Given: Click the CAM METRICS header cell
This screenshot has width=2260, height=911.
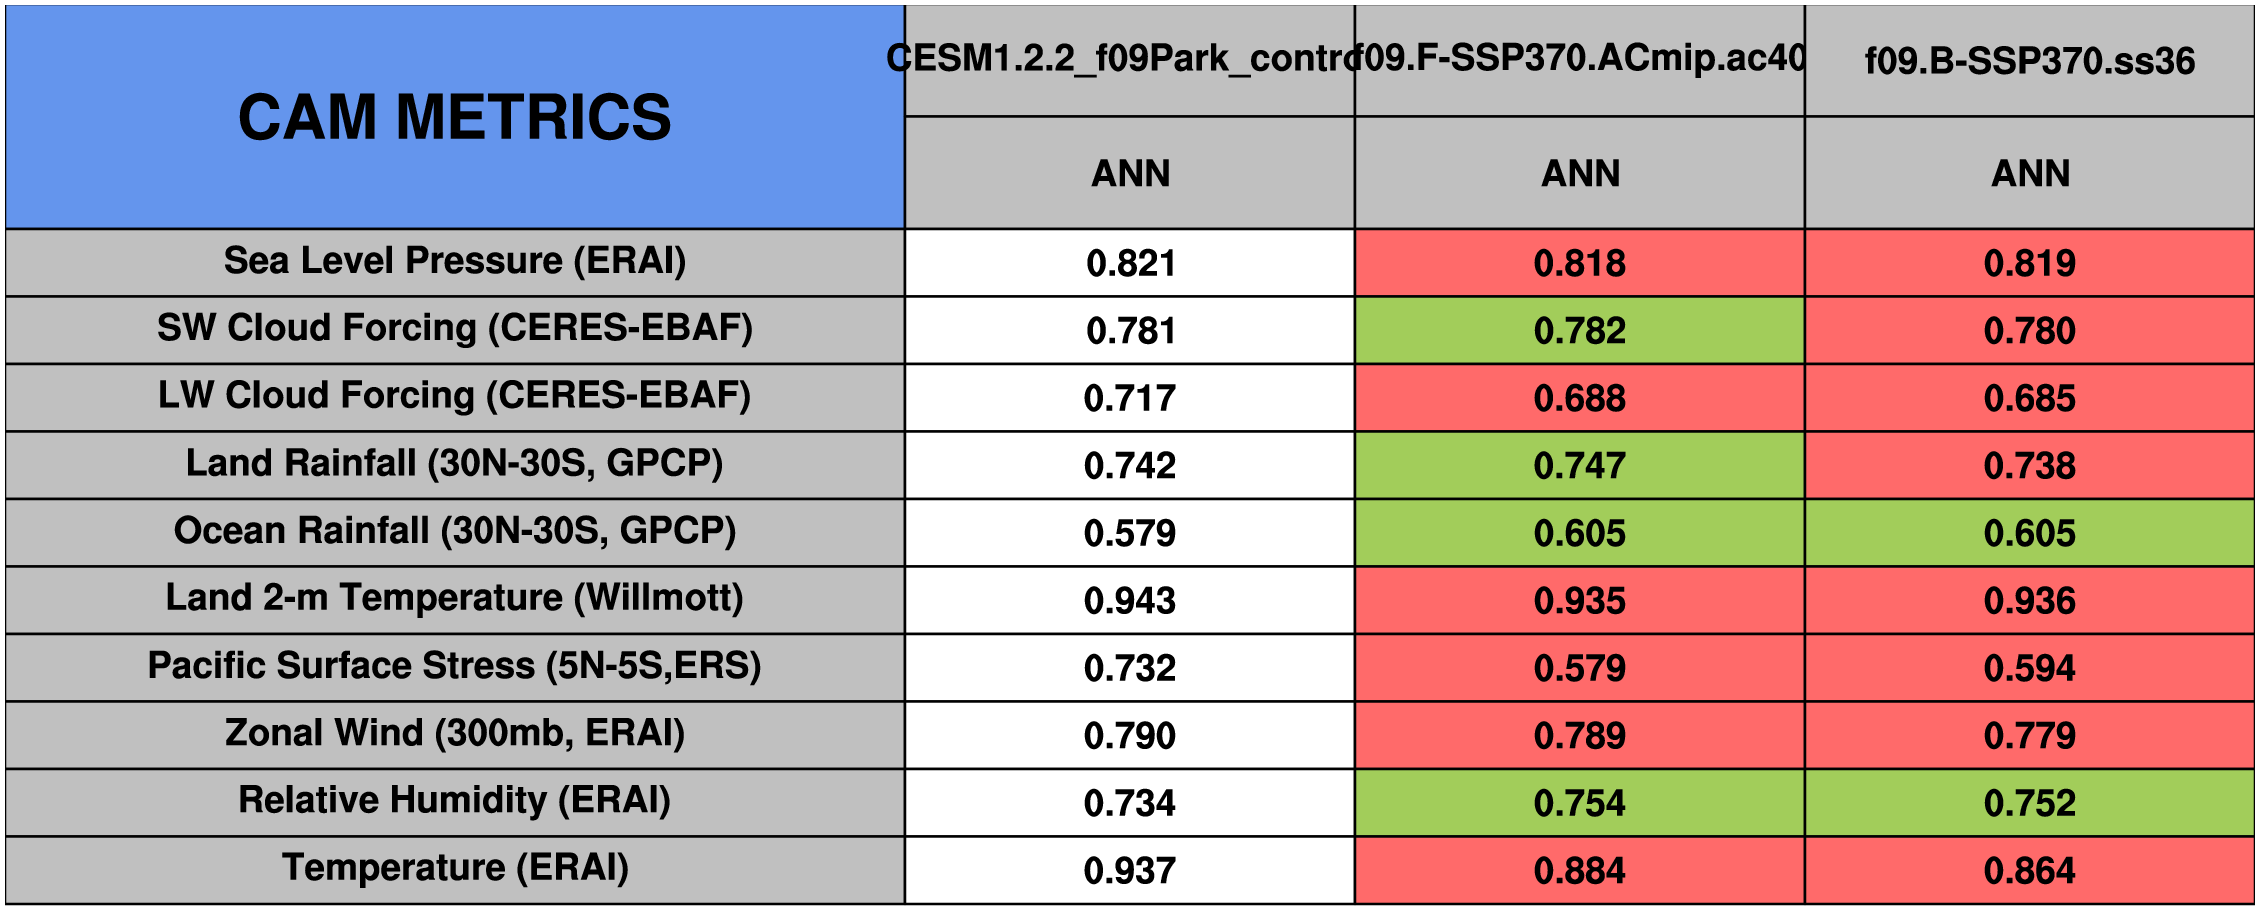Looking at the screenshot, I should (x=454, y=117).
